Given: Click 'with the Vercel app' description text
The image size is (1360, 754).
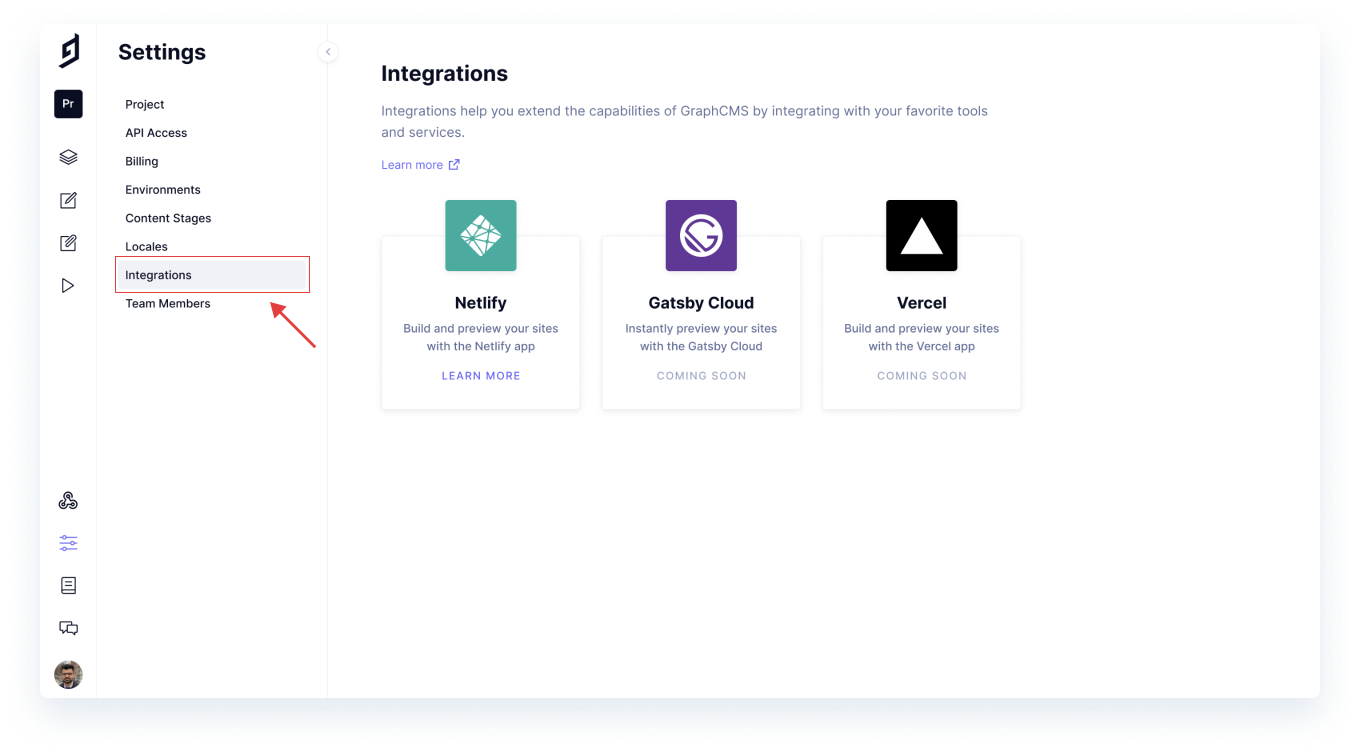Looking at the screenshot, I should pyautogui.click(x=922, y=347).
